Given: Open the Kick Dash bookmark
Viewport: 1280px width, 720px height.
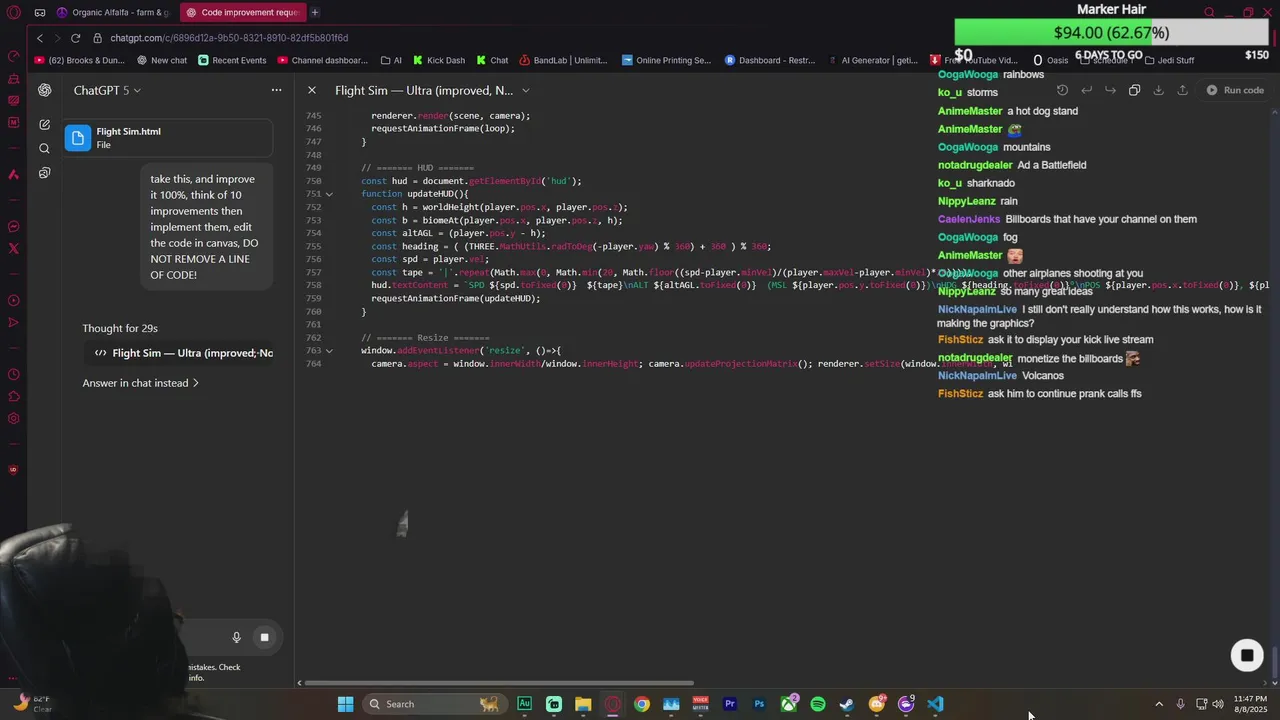Looking at the screenshot, I should pos(439,60).
